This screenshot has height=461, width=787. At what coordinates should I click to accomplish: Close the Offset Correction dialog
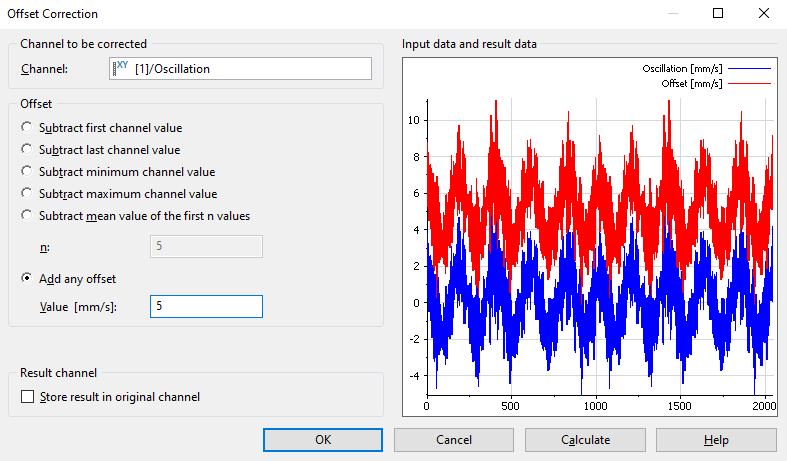click(x=764, y=14)
